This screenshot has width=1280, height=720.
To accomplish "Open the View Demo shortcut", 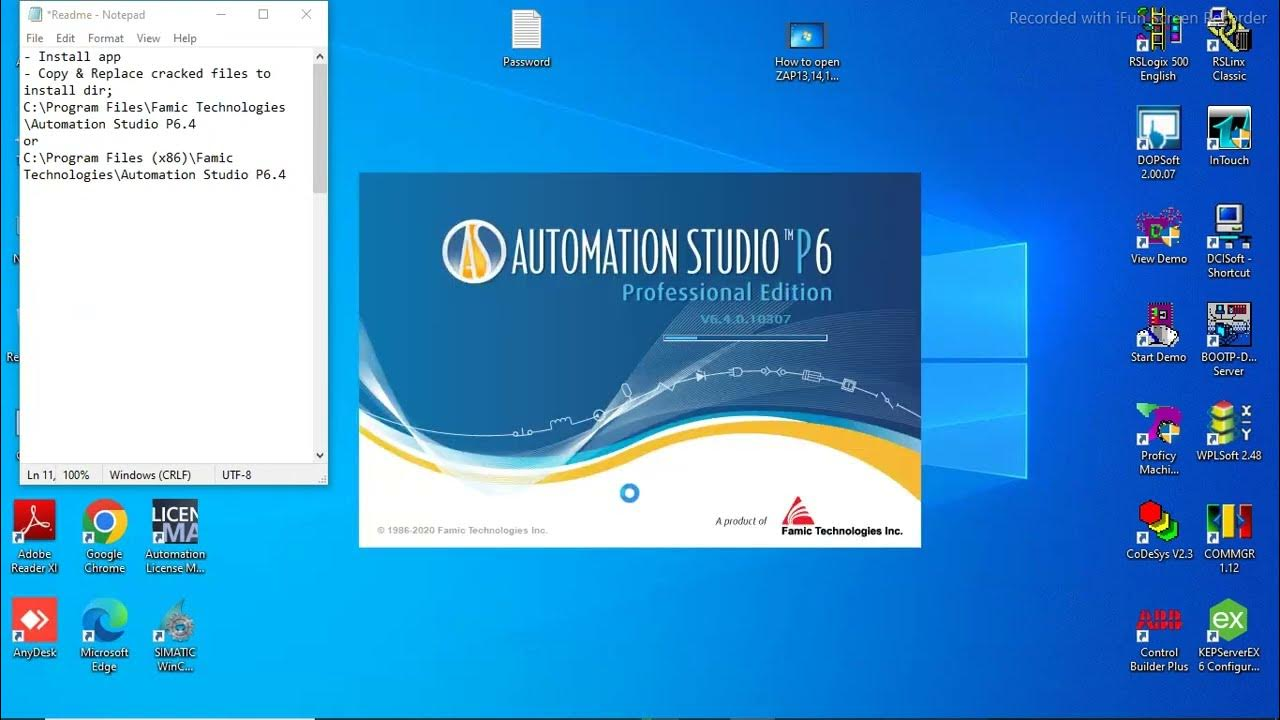I will 1158,235.
